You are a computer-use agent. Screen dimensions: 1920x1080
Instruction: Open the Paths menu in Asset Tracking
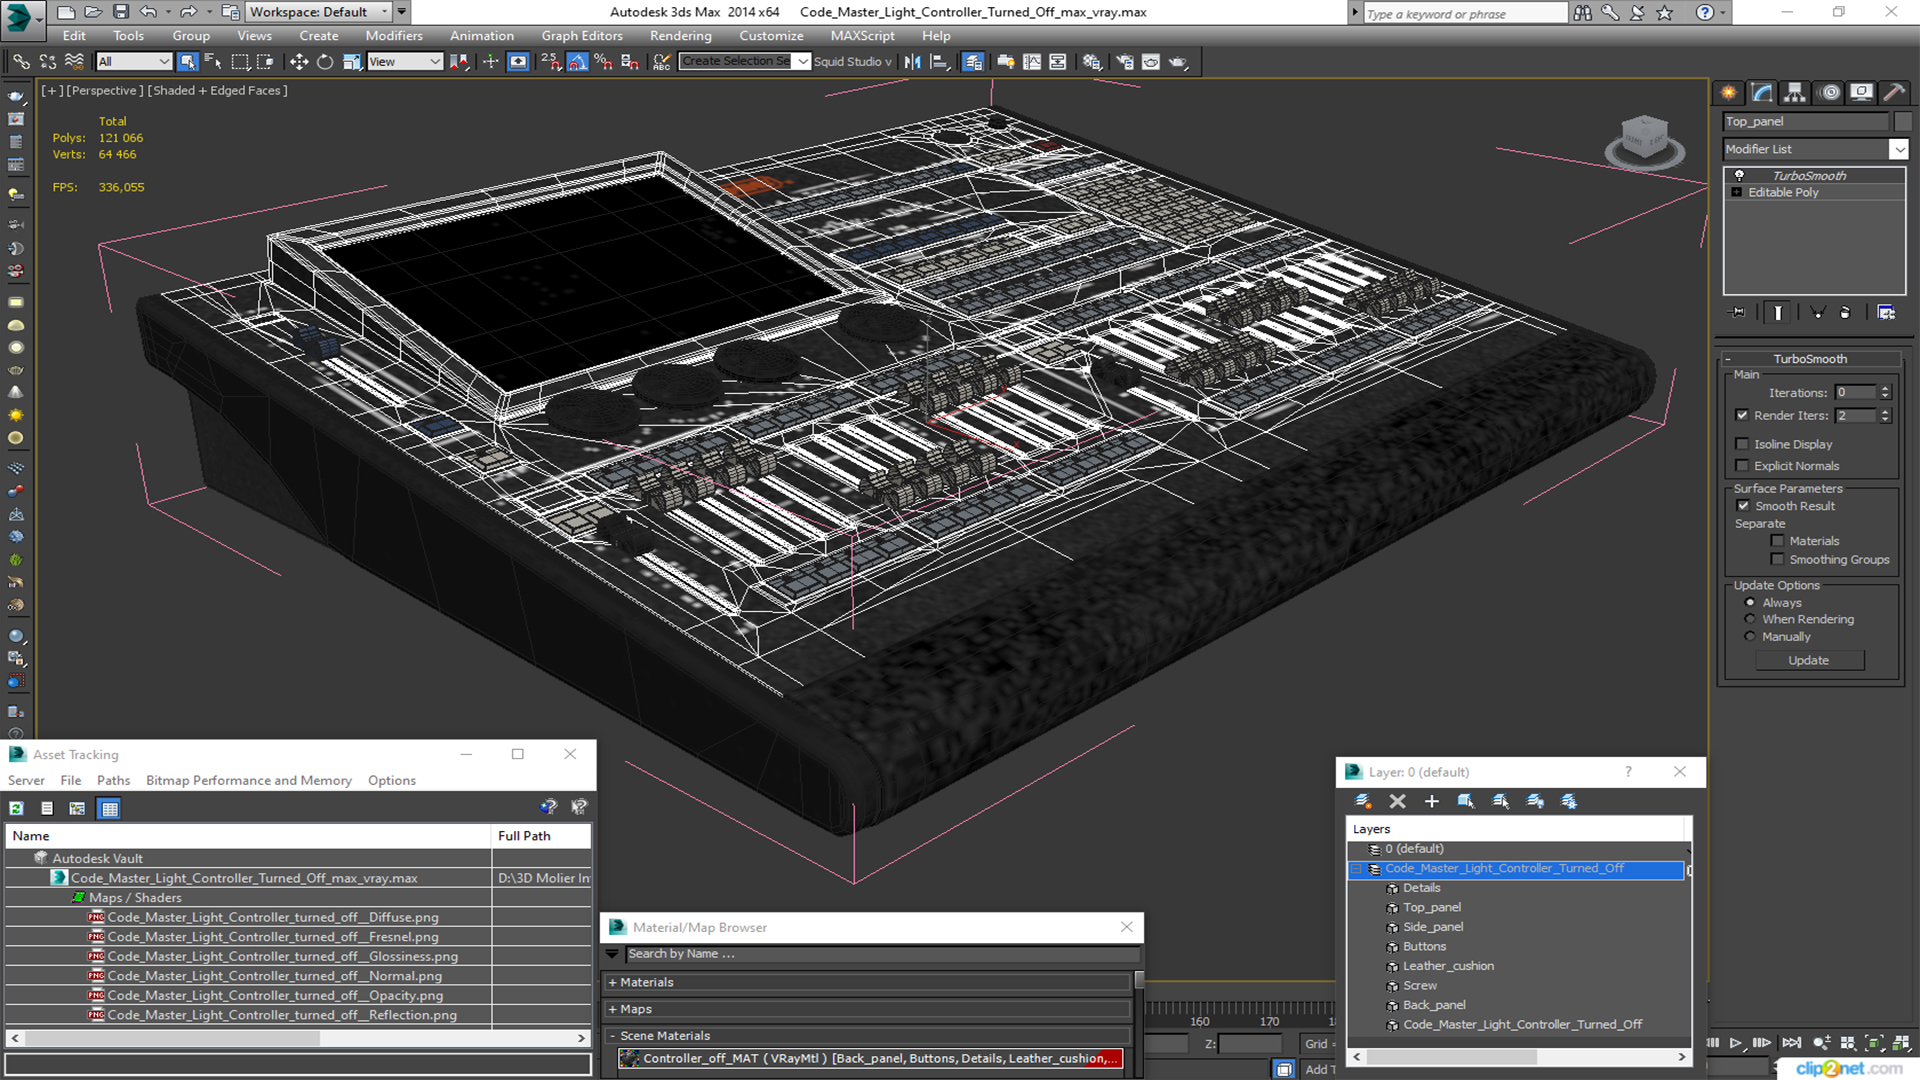pos(113,780)
